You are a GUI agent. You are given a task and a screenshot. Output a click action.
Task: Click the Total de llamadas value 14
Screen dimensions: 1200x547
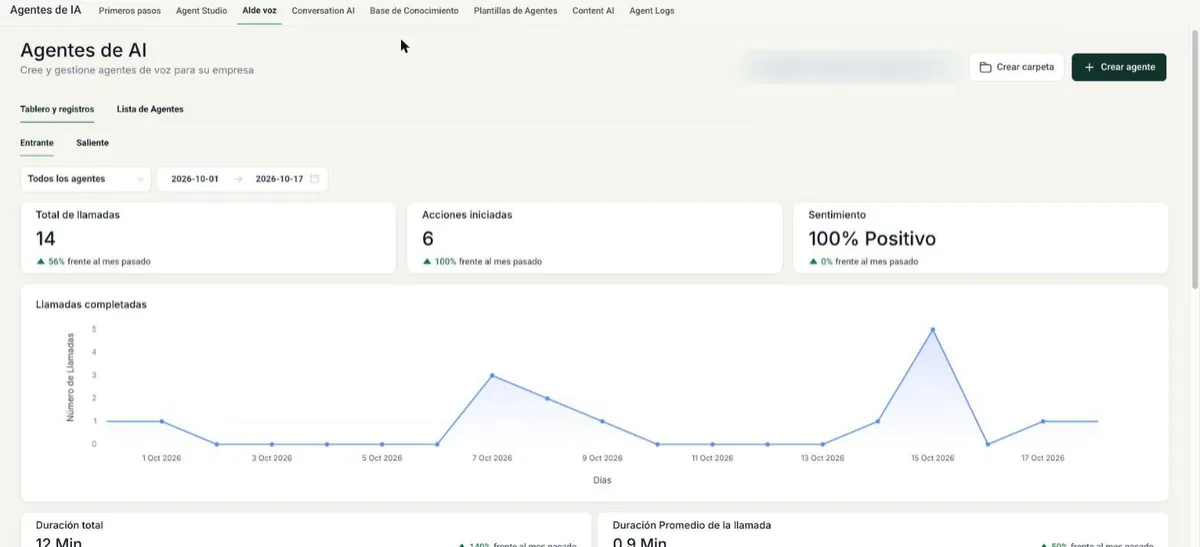46,238
